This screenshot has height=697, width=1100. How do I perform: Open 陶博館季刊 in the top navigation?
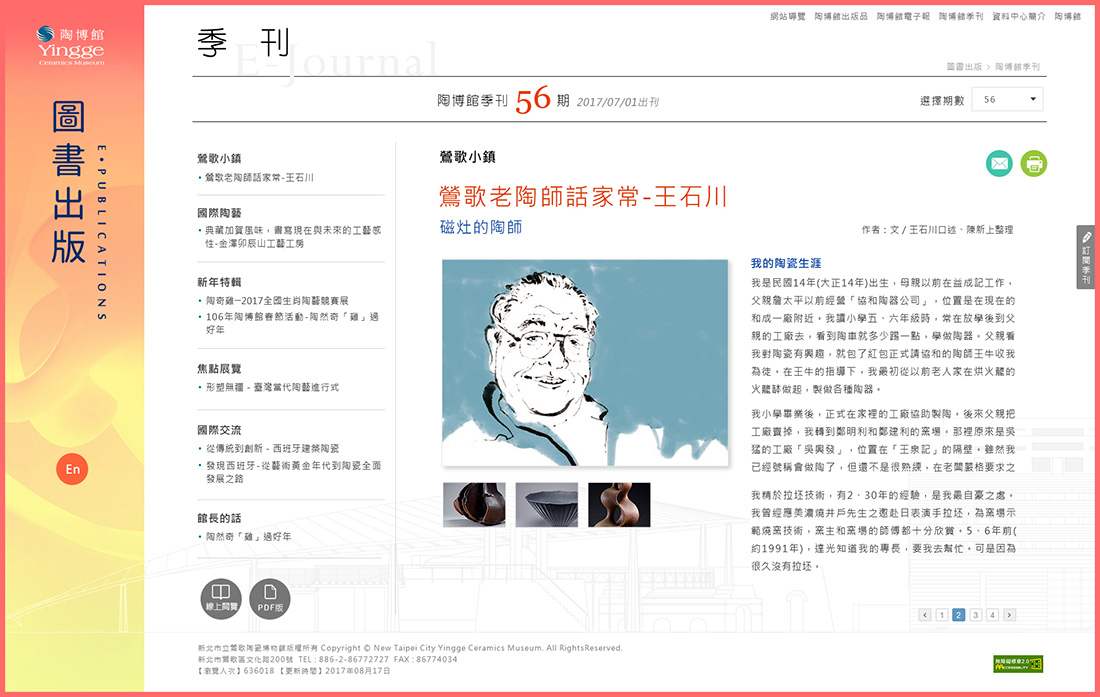pos(961,17)
